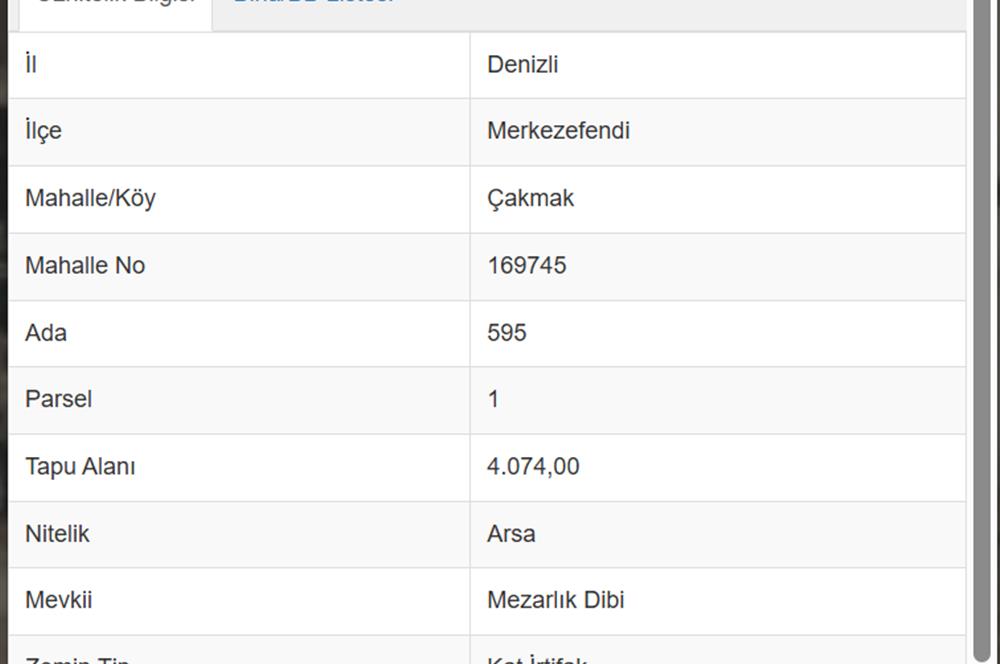This screenshot has height=664, width=1000.
Task: Open the Bina/BB Listesi tab
Action: click(x=314, y=3)
